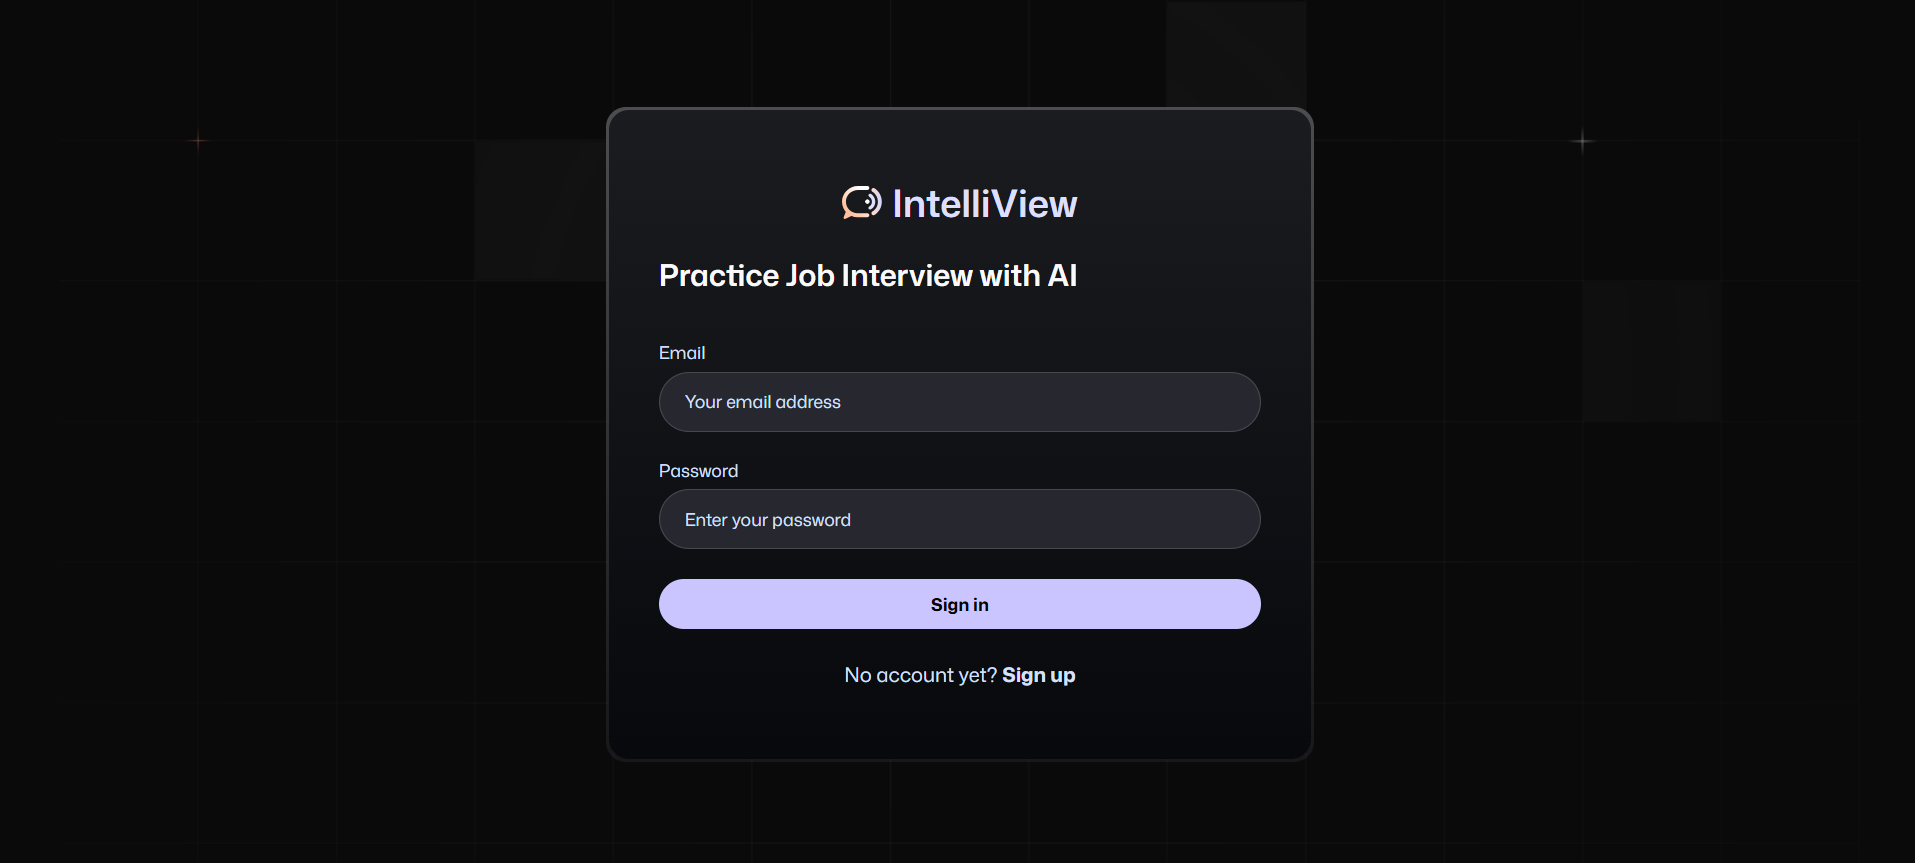Image resolution: width=1915 pixels, height=863 pixels.
Task: Click the highlighted grid square left of the card
Action: point(540,210)
